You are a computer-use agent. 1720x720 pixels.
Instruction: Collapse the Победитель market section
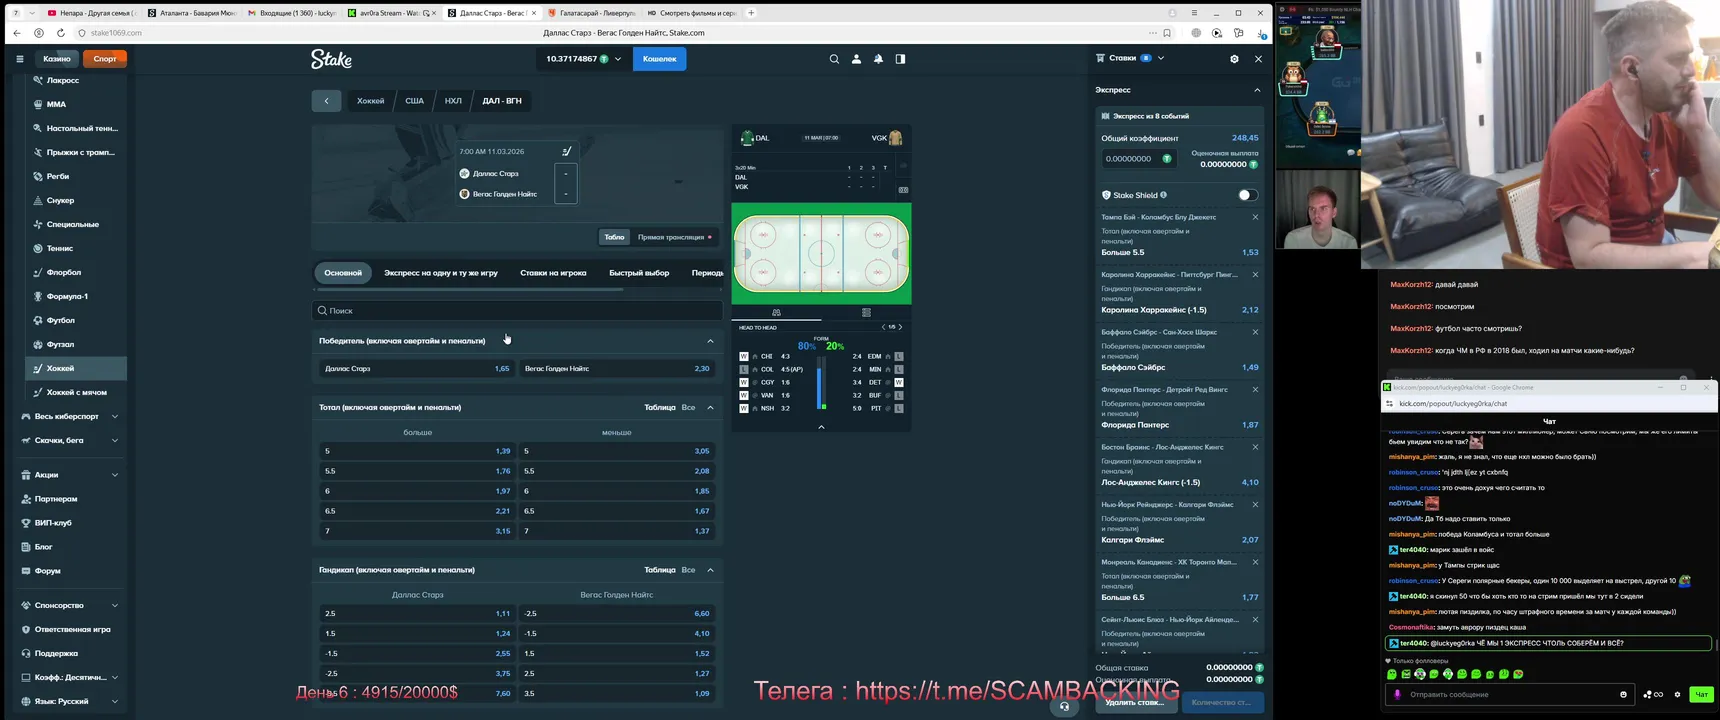click(x=710, y=341)
